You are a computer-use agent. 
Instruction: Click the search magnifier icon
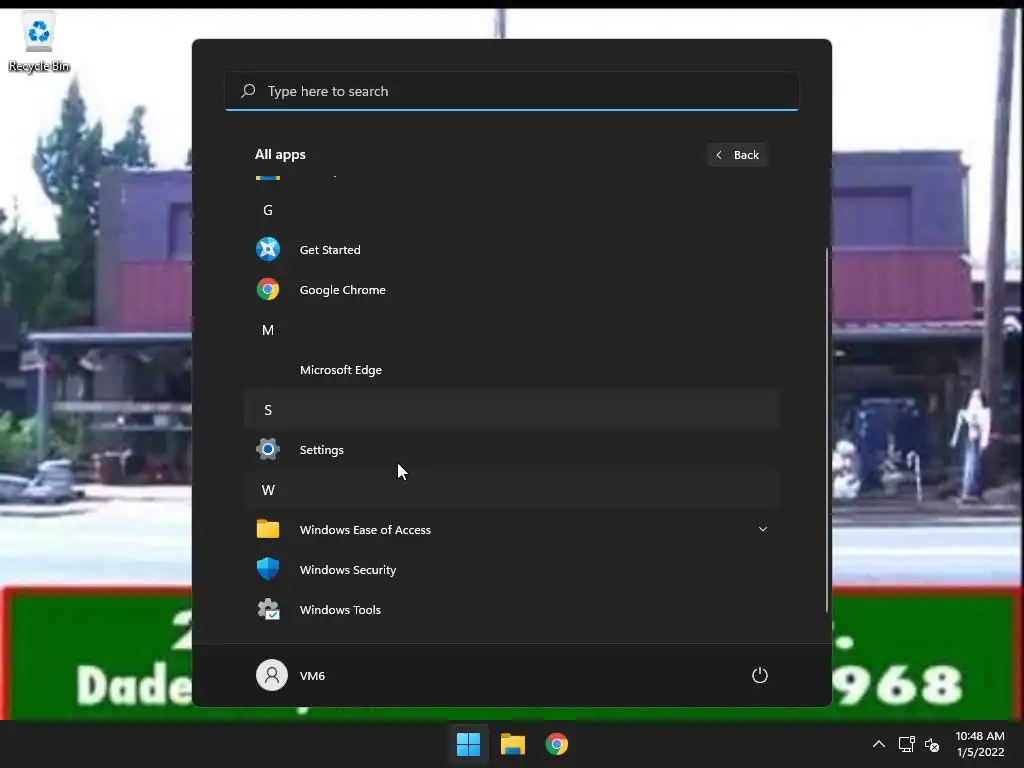point(248,91)
